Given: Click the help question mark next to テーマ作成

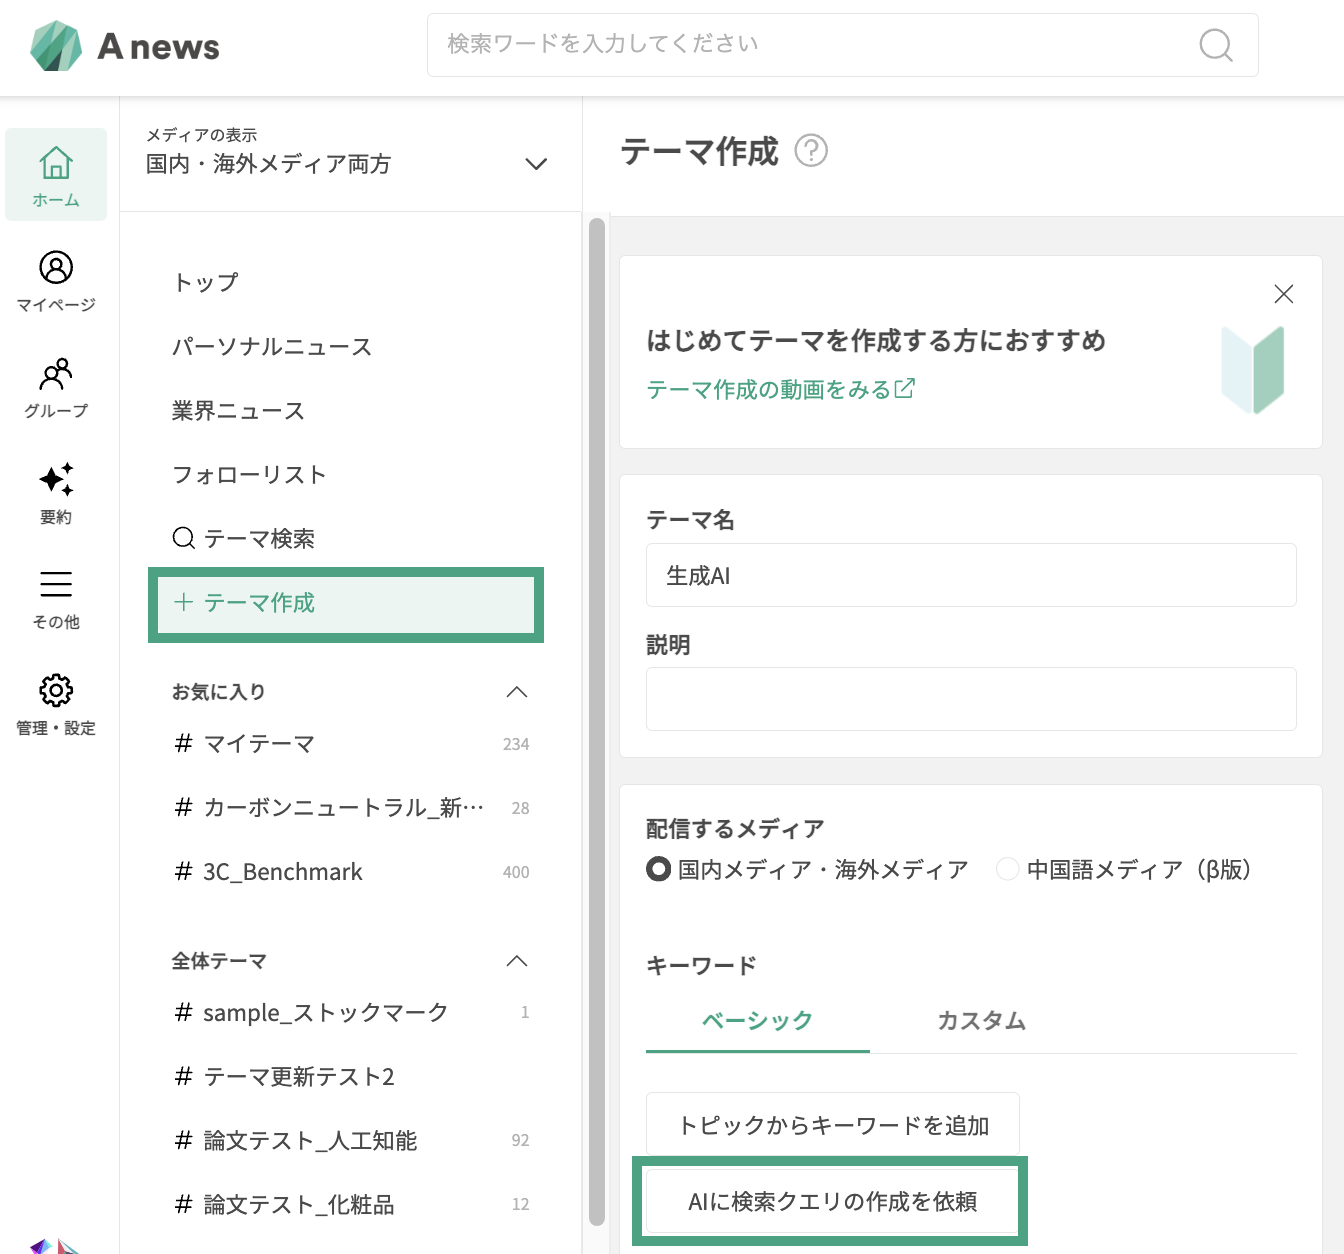Looking at the screenshot, I should pos(810,151).
